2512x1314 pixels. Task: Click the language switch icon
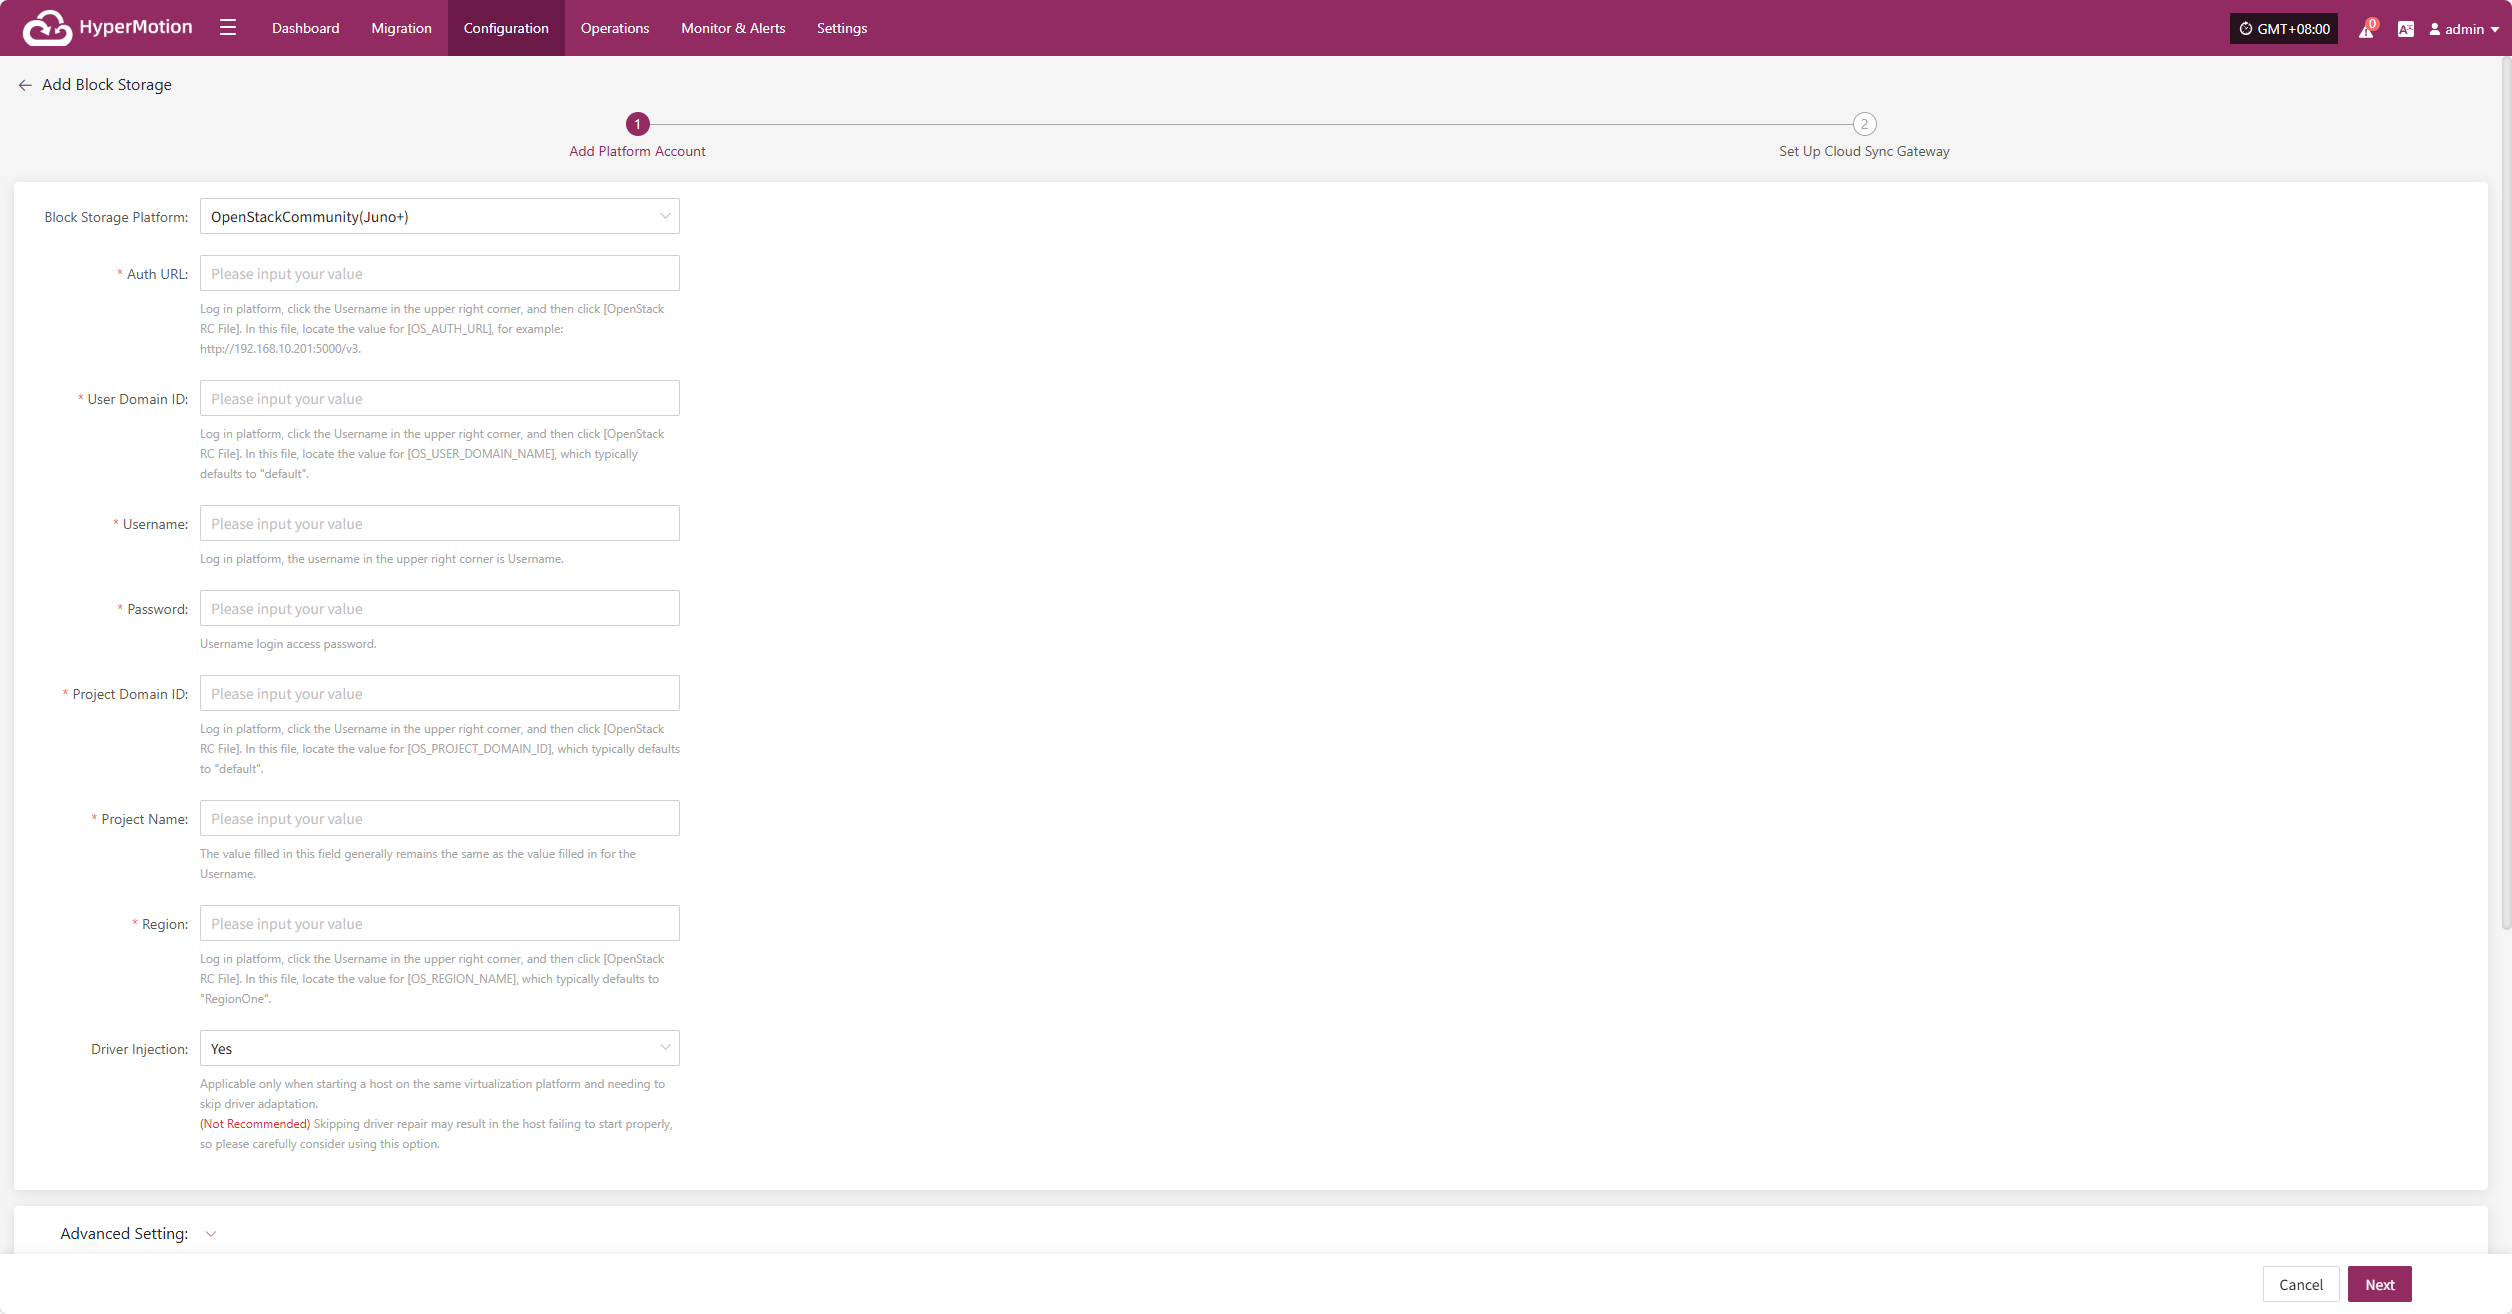click(x=2406, y=29)
